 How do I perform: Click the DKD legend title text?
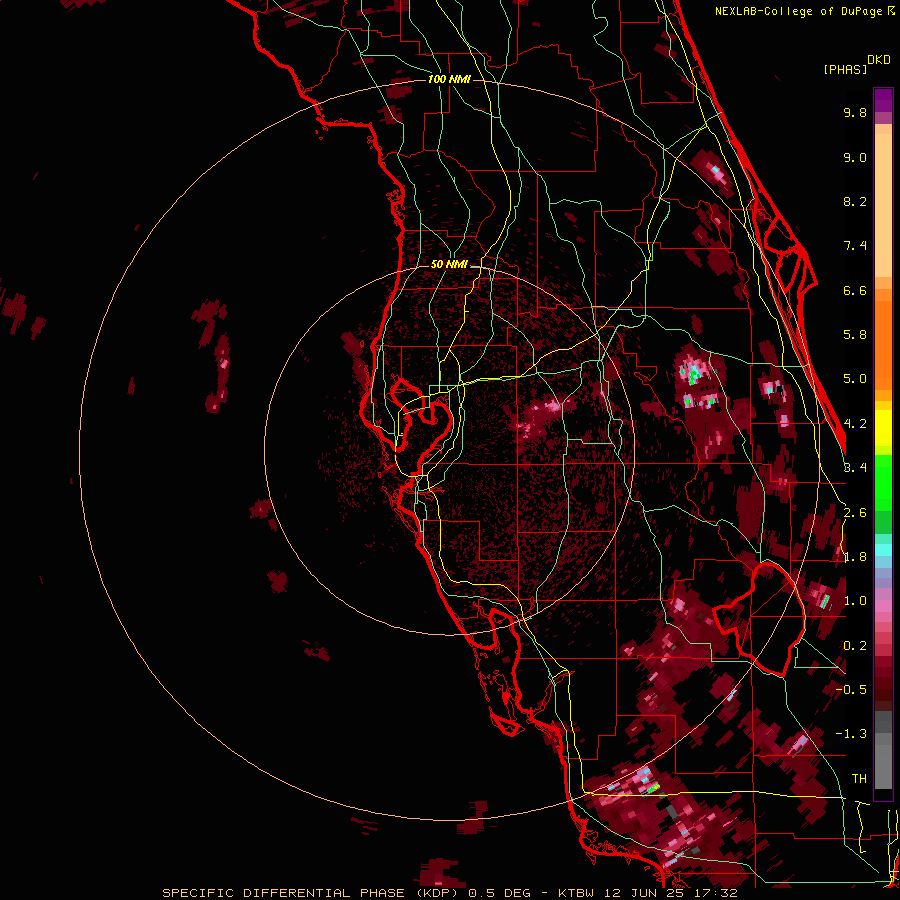pyautogui.click(x=879, y=60)
